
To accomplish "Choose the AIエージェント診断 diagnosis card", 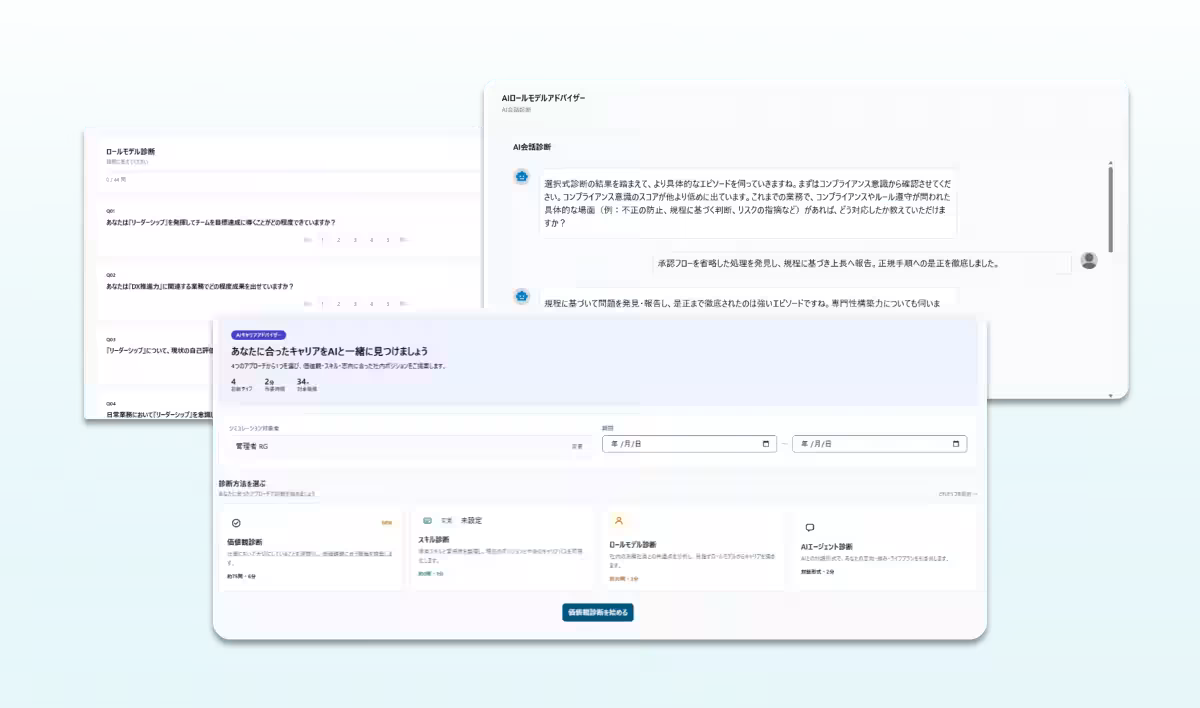I will [x=886, y=547].
